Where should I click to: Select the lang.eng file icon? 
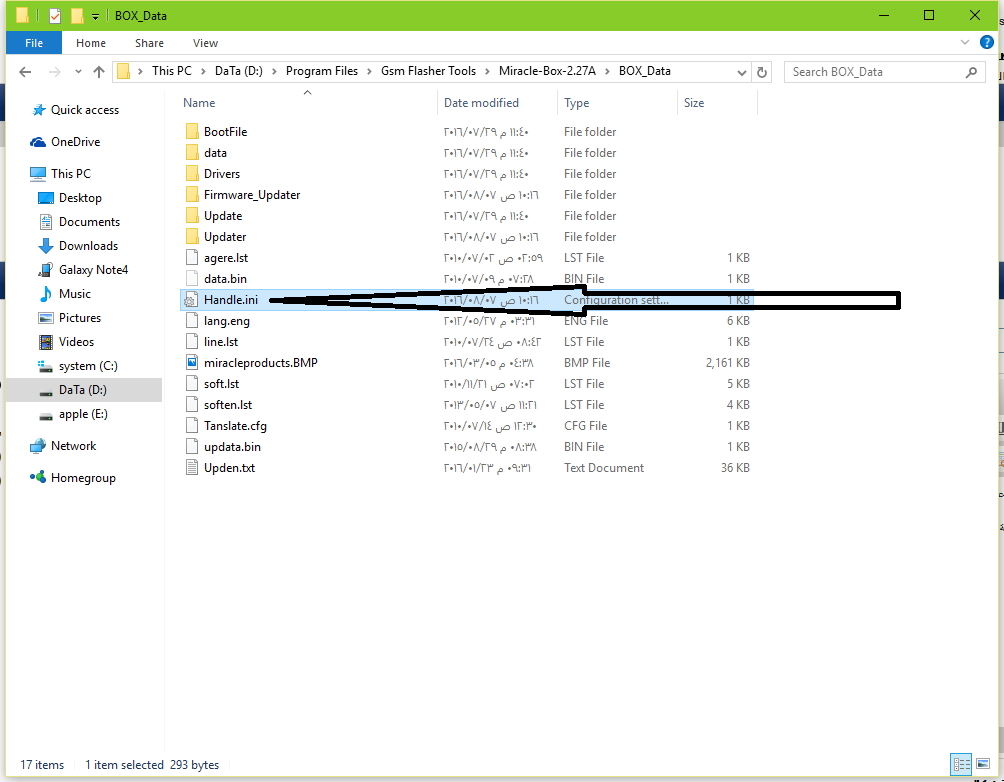pyautogui.click(x=192, y=321)
